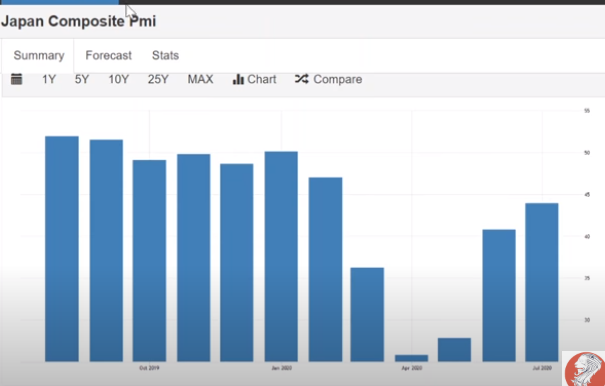Viewport: 605px width, 386px height.
Task: Click the red lion logo badge
Action: (585, 369)
